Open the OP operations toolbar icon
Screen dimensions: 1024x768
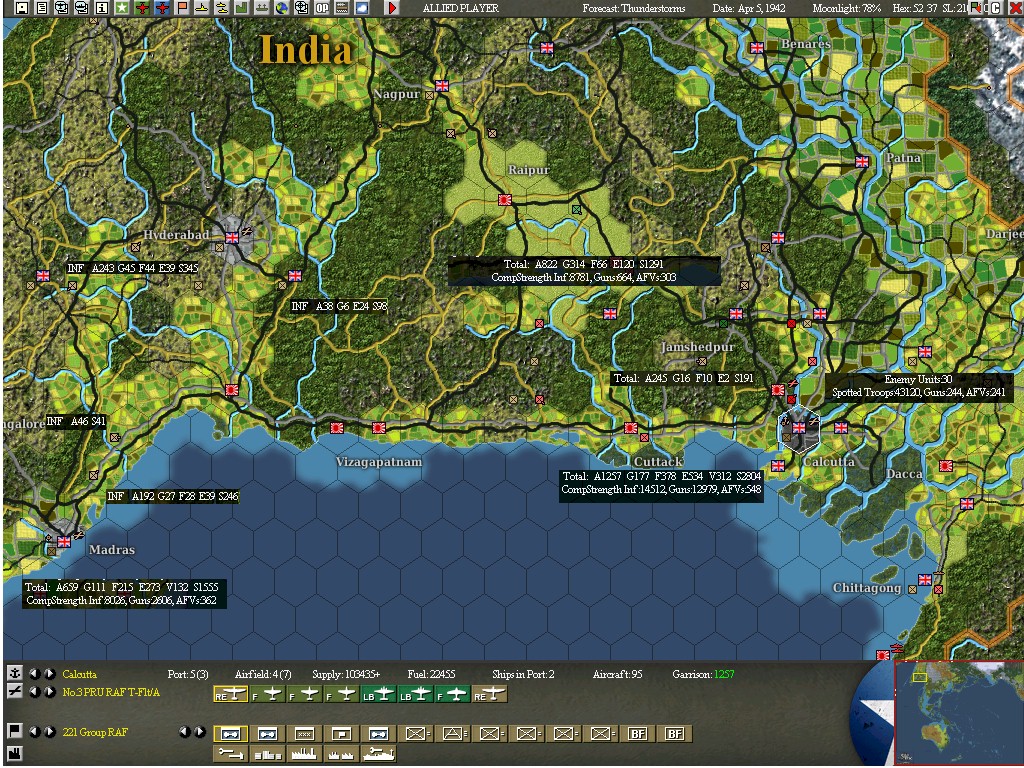322,8
